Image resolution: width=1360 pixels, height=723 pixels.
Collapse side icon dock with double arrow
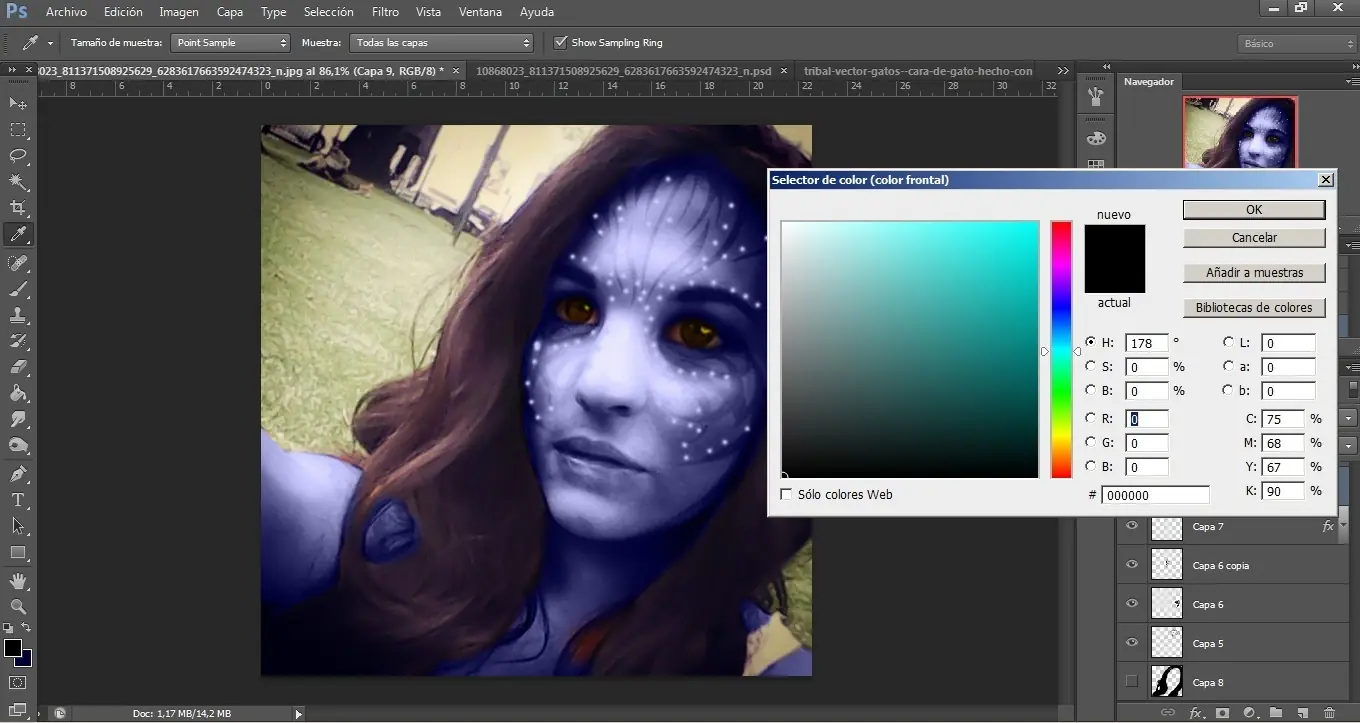(1106, 68)
